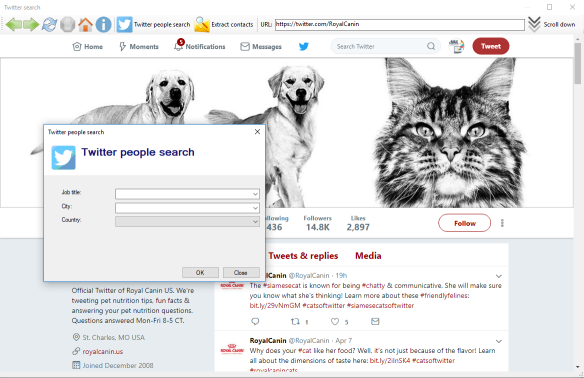Click the vertical scrollbar thumb
Screen dimensions: 584x378
tap(578, 63)
